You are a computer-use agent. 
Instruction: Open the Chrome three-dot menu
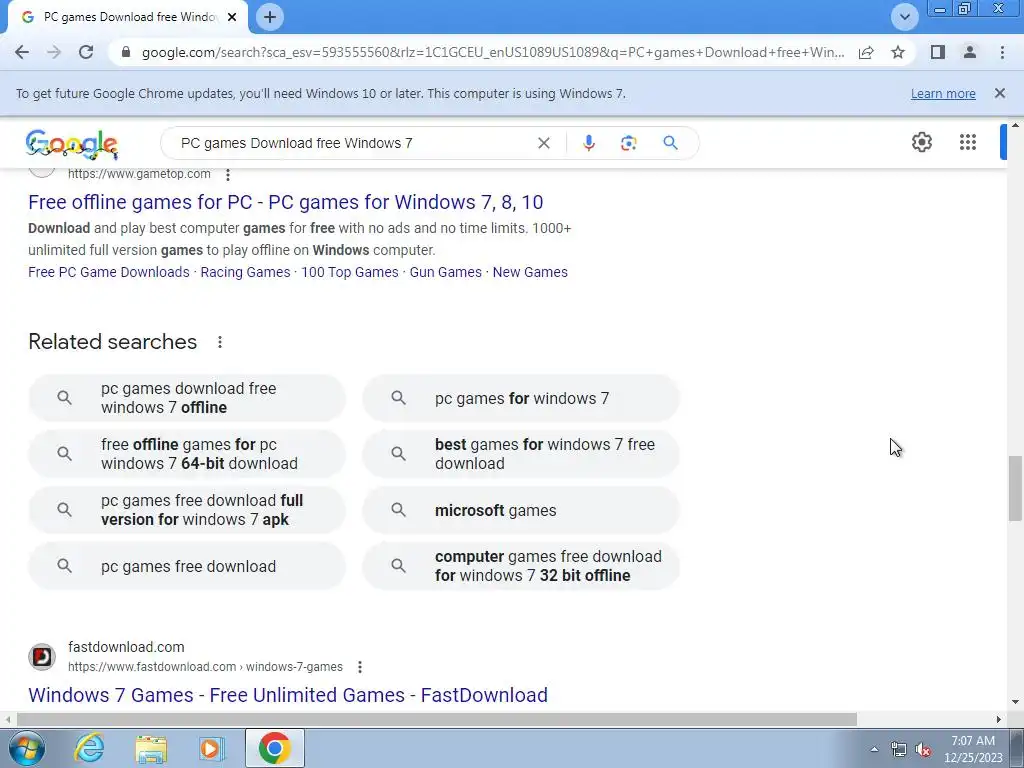1002,52
